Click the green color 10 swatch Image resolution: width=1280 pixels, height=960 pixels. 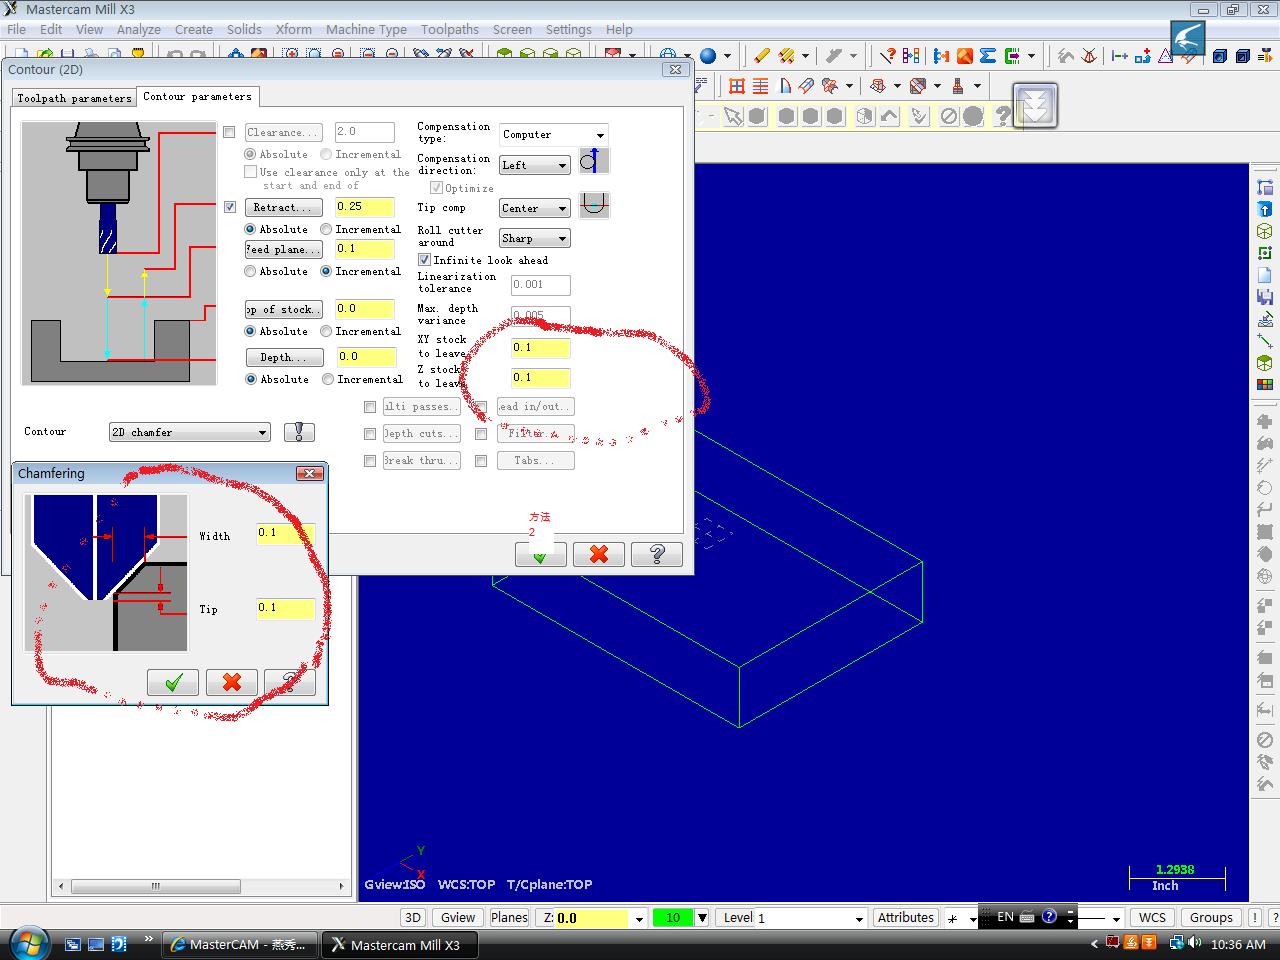673,918
